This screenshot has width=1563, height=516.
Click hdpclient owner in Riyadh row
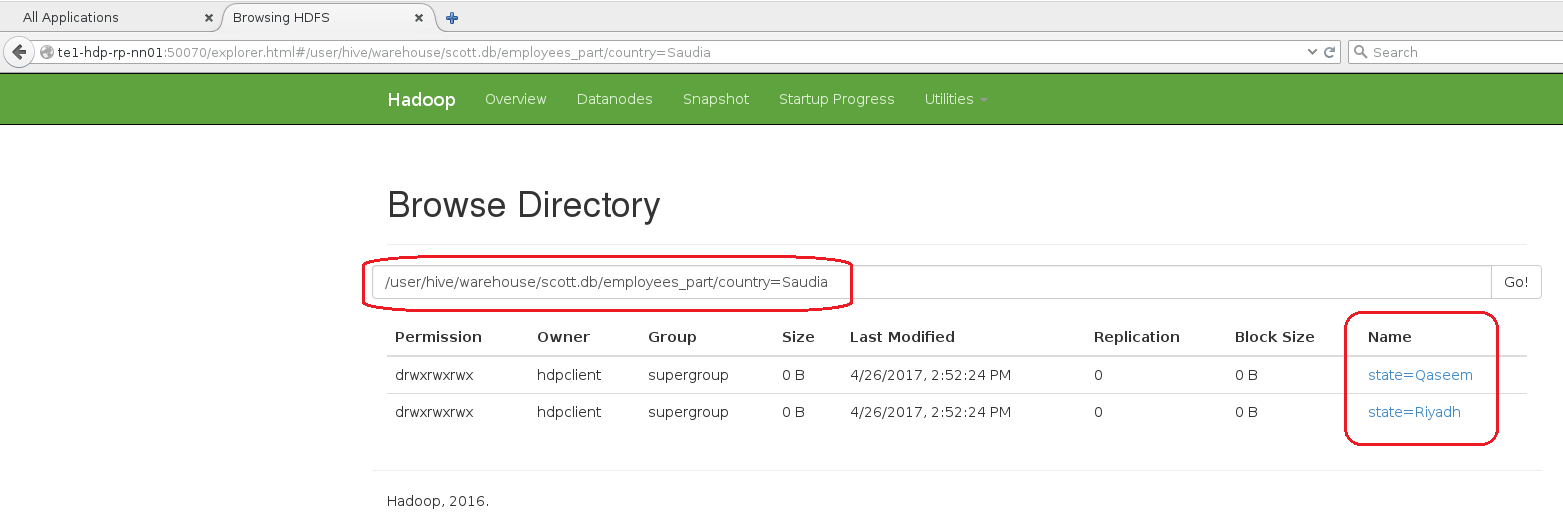pos(569,412)
